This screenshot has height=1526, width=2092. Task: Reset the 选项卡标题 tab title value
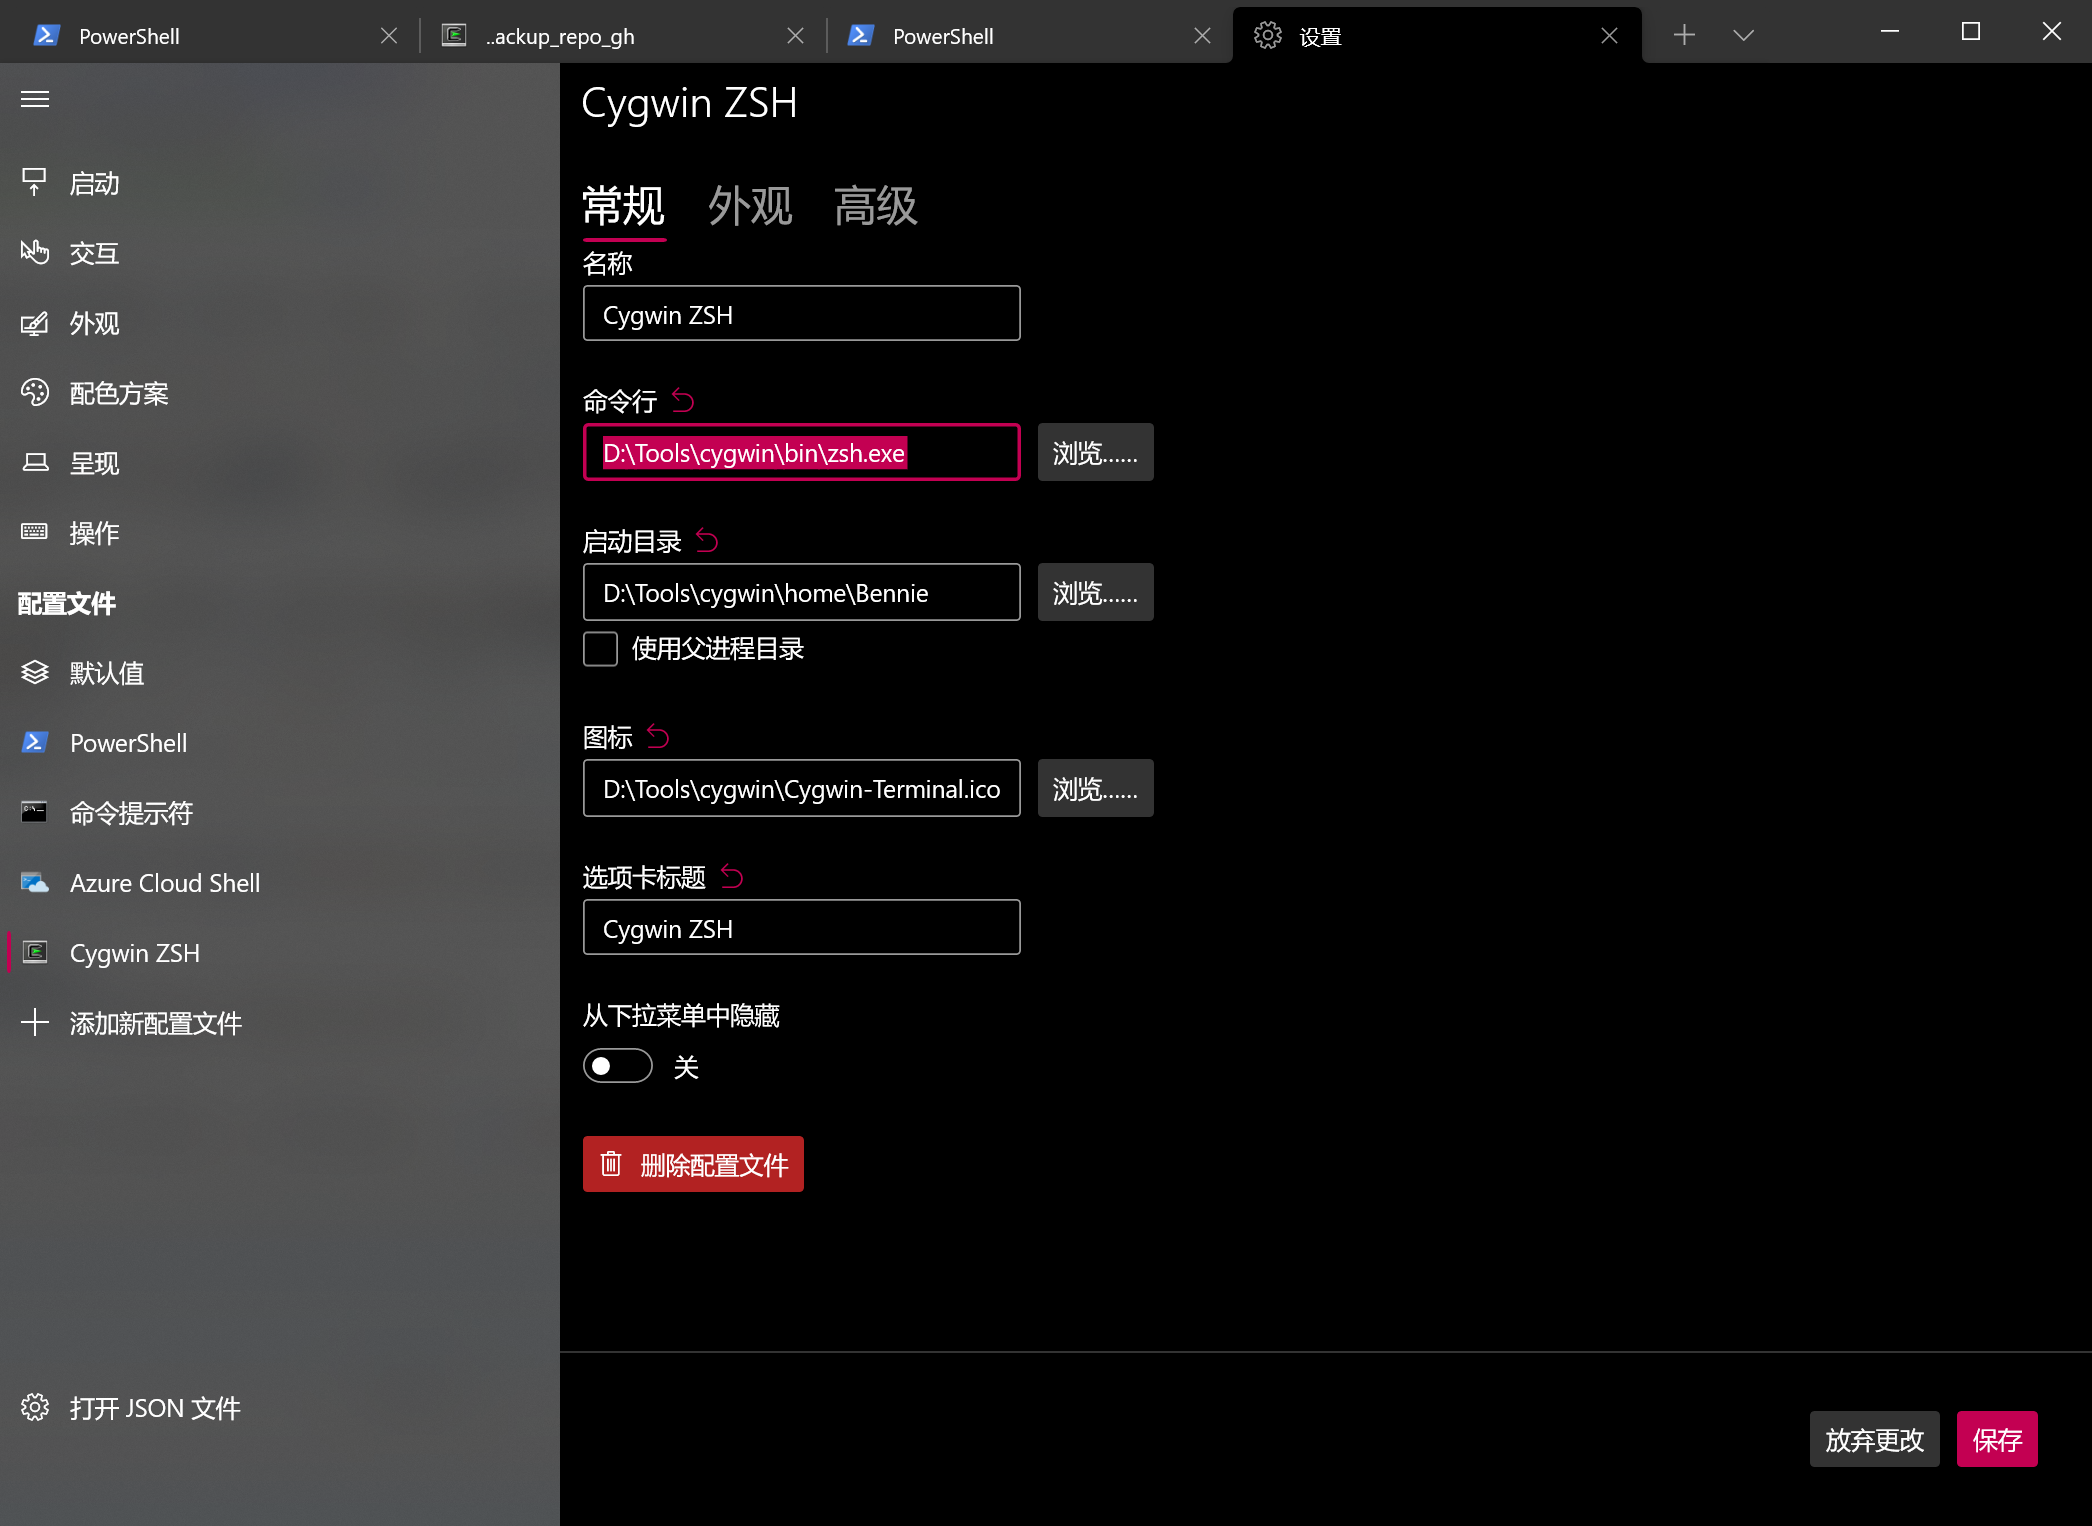coord(732,877)
